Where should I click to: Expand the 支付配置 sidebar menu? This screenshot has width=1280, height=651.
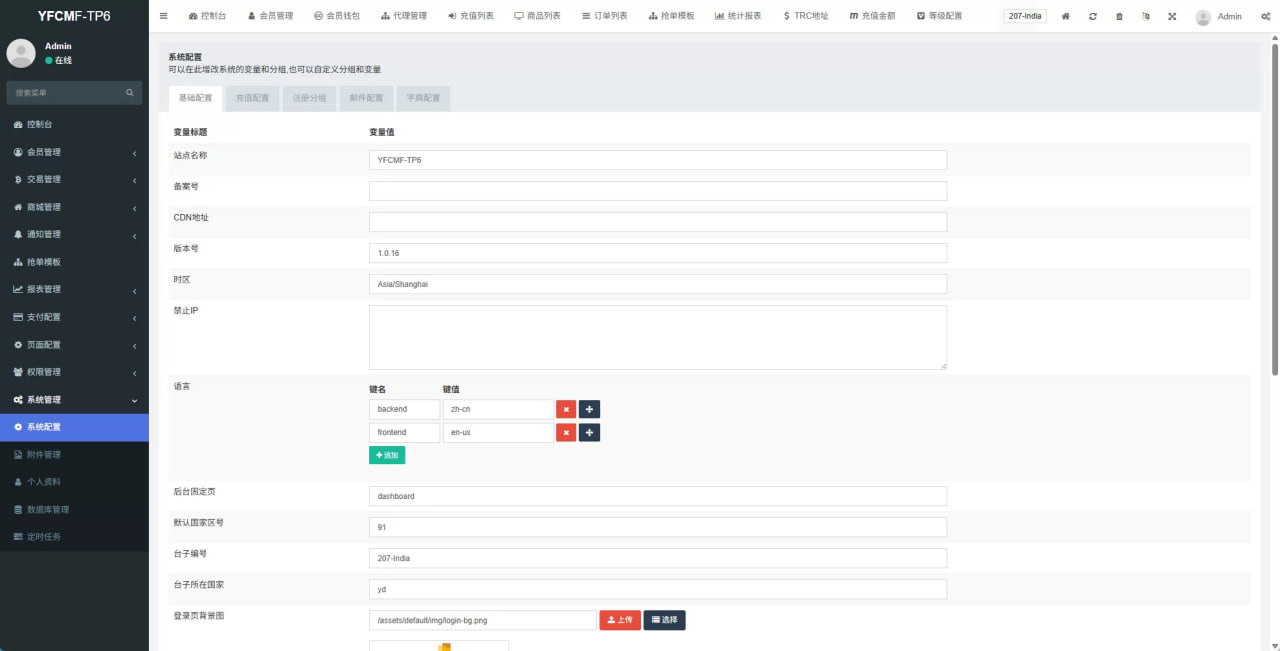pyautogui.click(x=74, y=317)
